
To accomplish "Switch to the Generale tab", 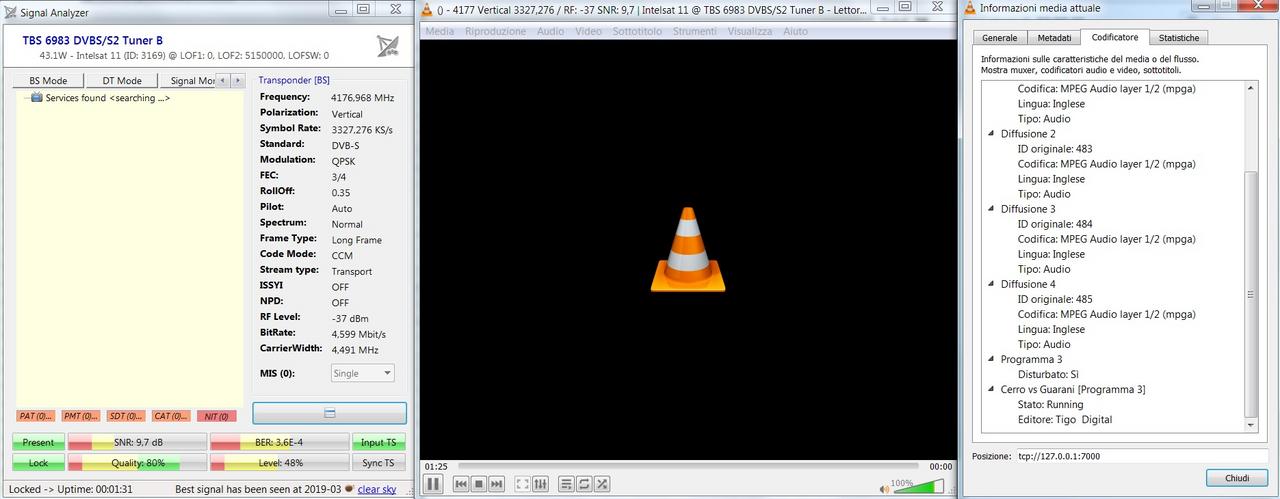I will click(x=999, y=38).
